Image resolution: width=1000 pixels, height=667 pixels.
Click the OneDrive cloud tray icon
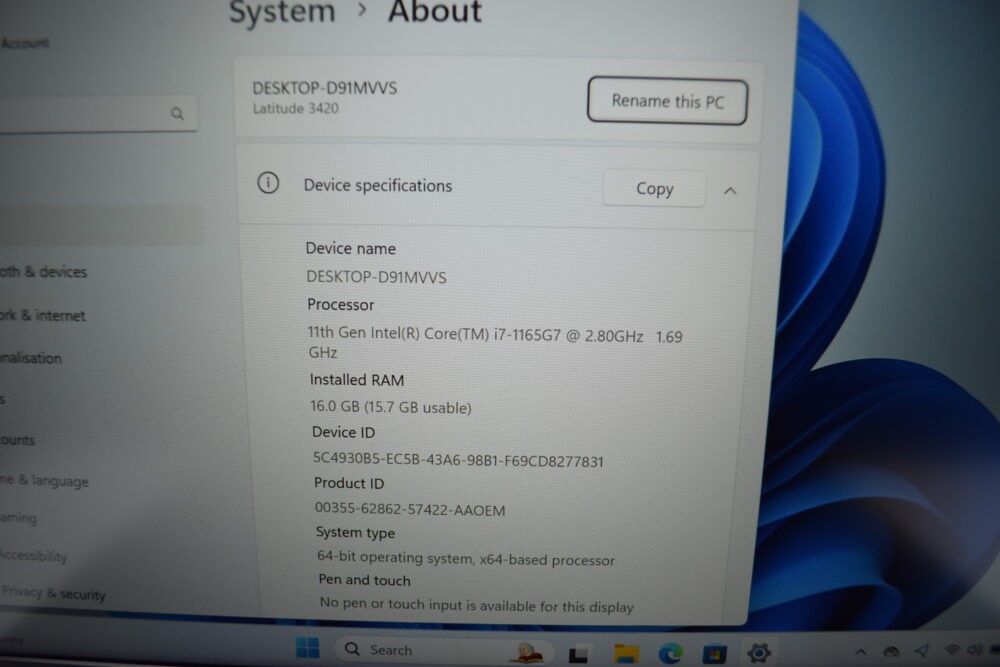(x=891, y=651)
